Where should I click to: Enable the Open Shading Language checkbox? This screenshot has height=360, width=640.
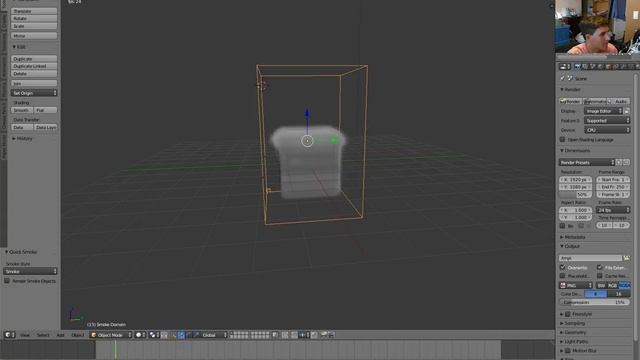562,140
